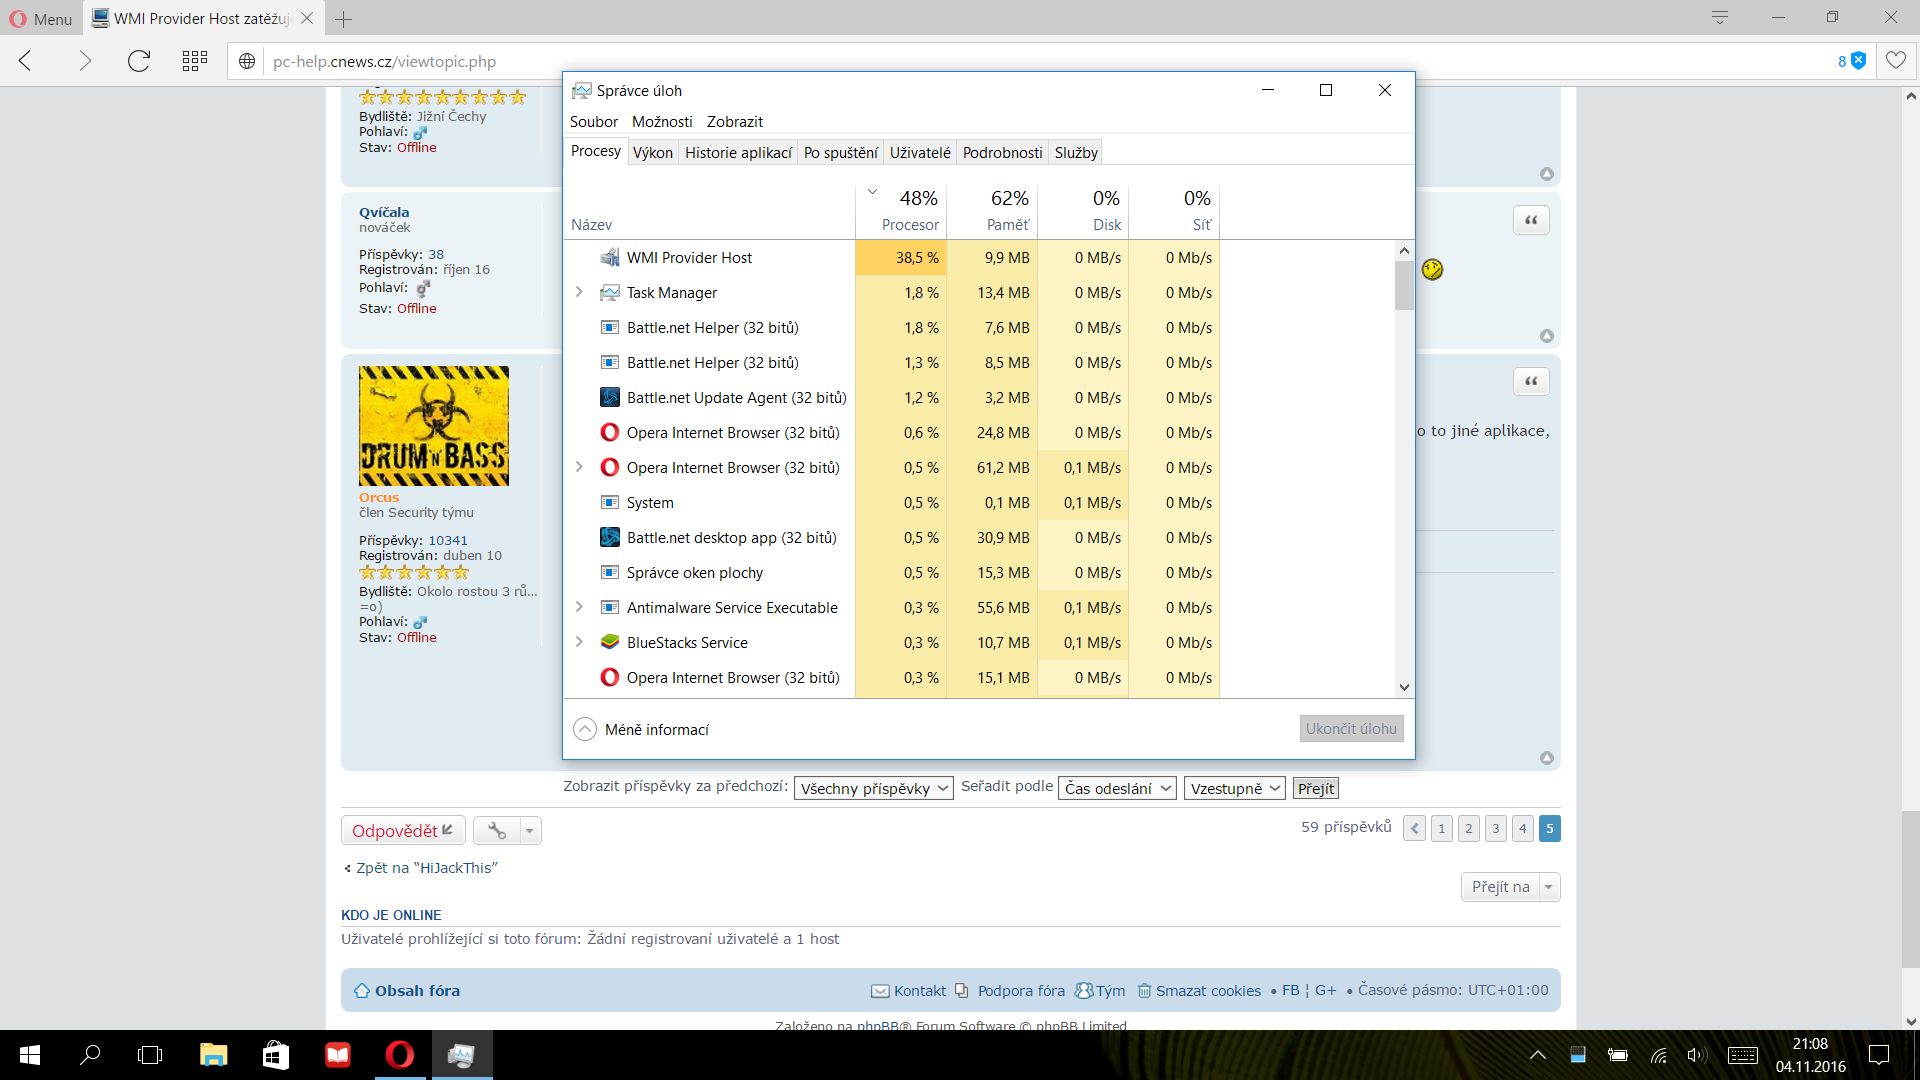Open Opera Speed Dial grid icon
The height and width of the screenshot is (1080, 1920).
[194, 61]
